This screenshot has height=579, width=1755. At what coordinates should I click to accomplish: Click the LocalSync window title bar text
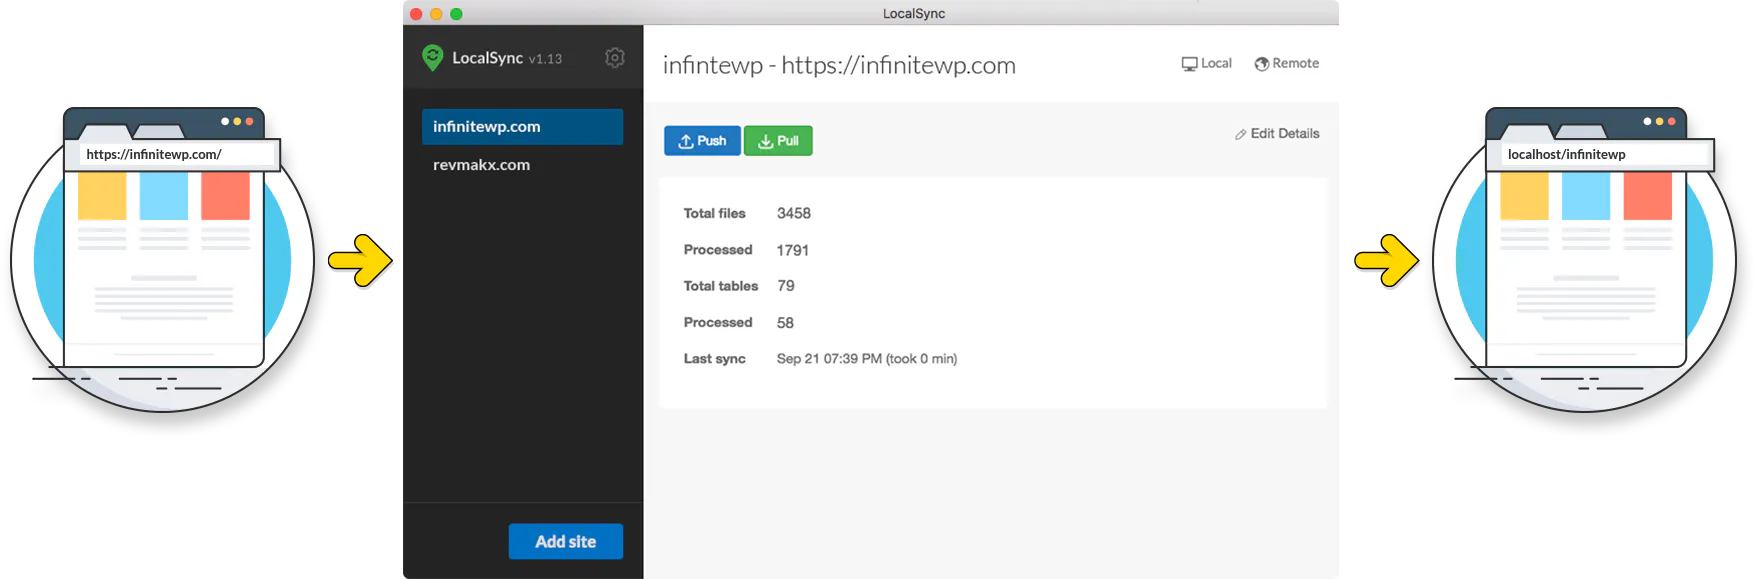pyautogui.click(x=914, y=13)
